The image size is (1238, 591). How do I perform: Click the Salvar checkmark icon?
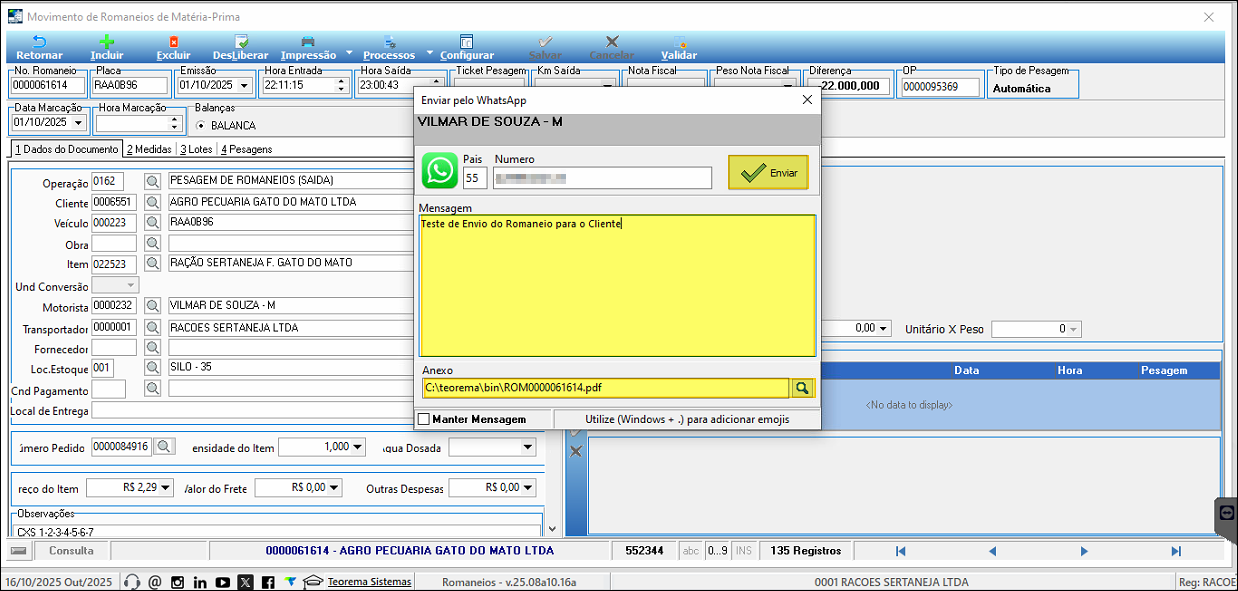pos(545,42)
